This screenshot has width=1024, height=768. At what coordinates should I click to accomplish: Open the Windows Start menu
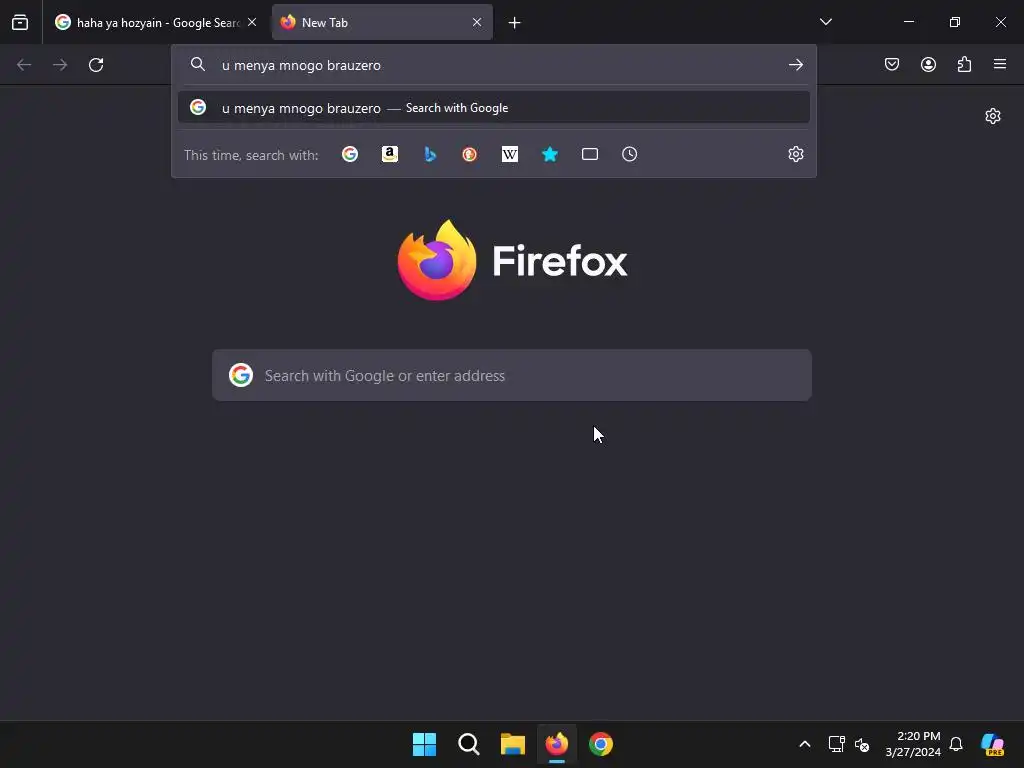tap(424, 744)
